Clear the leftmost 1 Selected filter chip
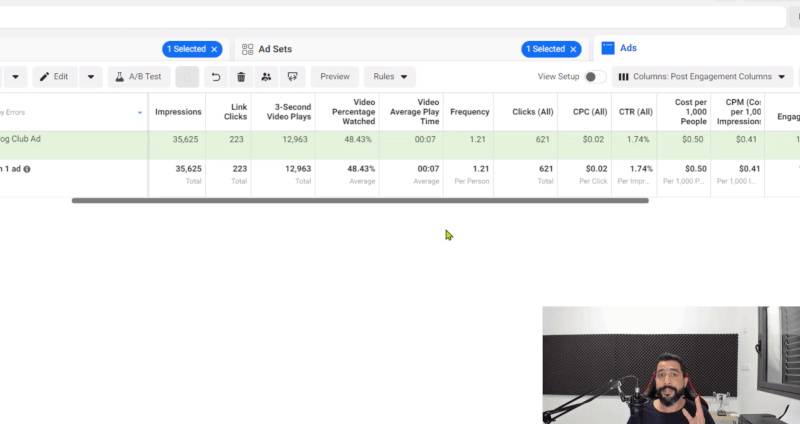This screenshot has height=424, width=800. pyautogui.click(x=214, y=49)
